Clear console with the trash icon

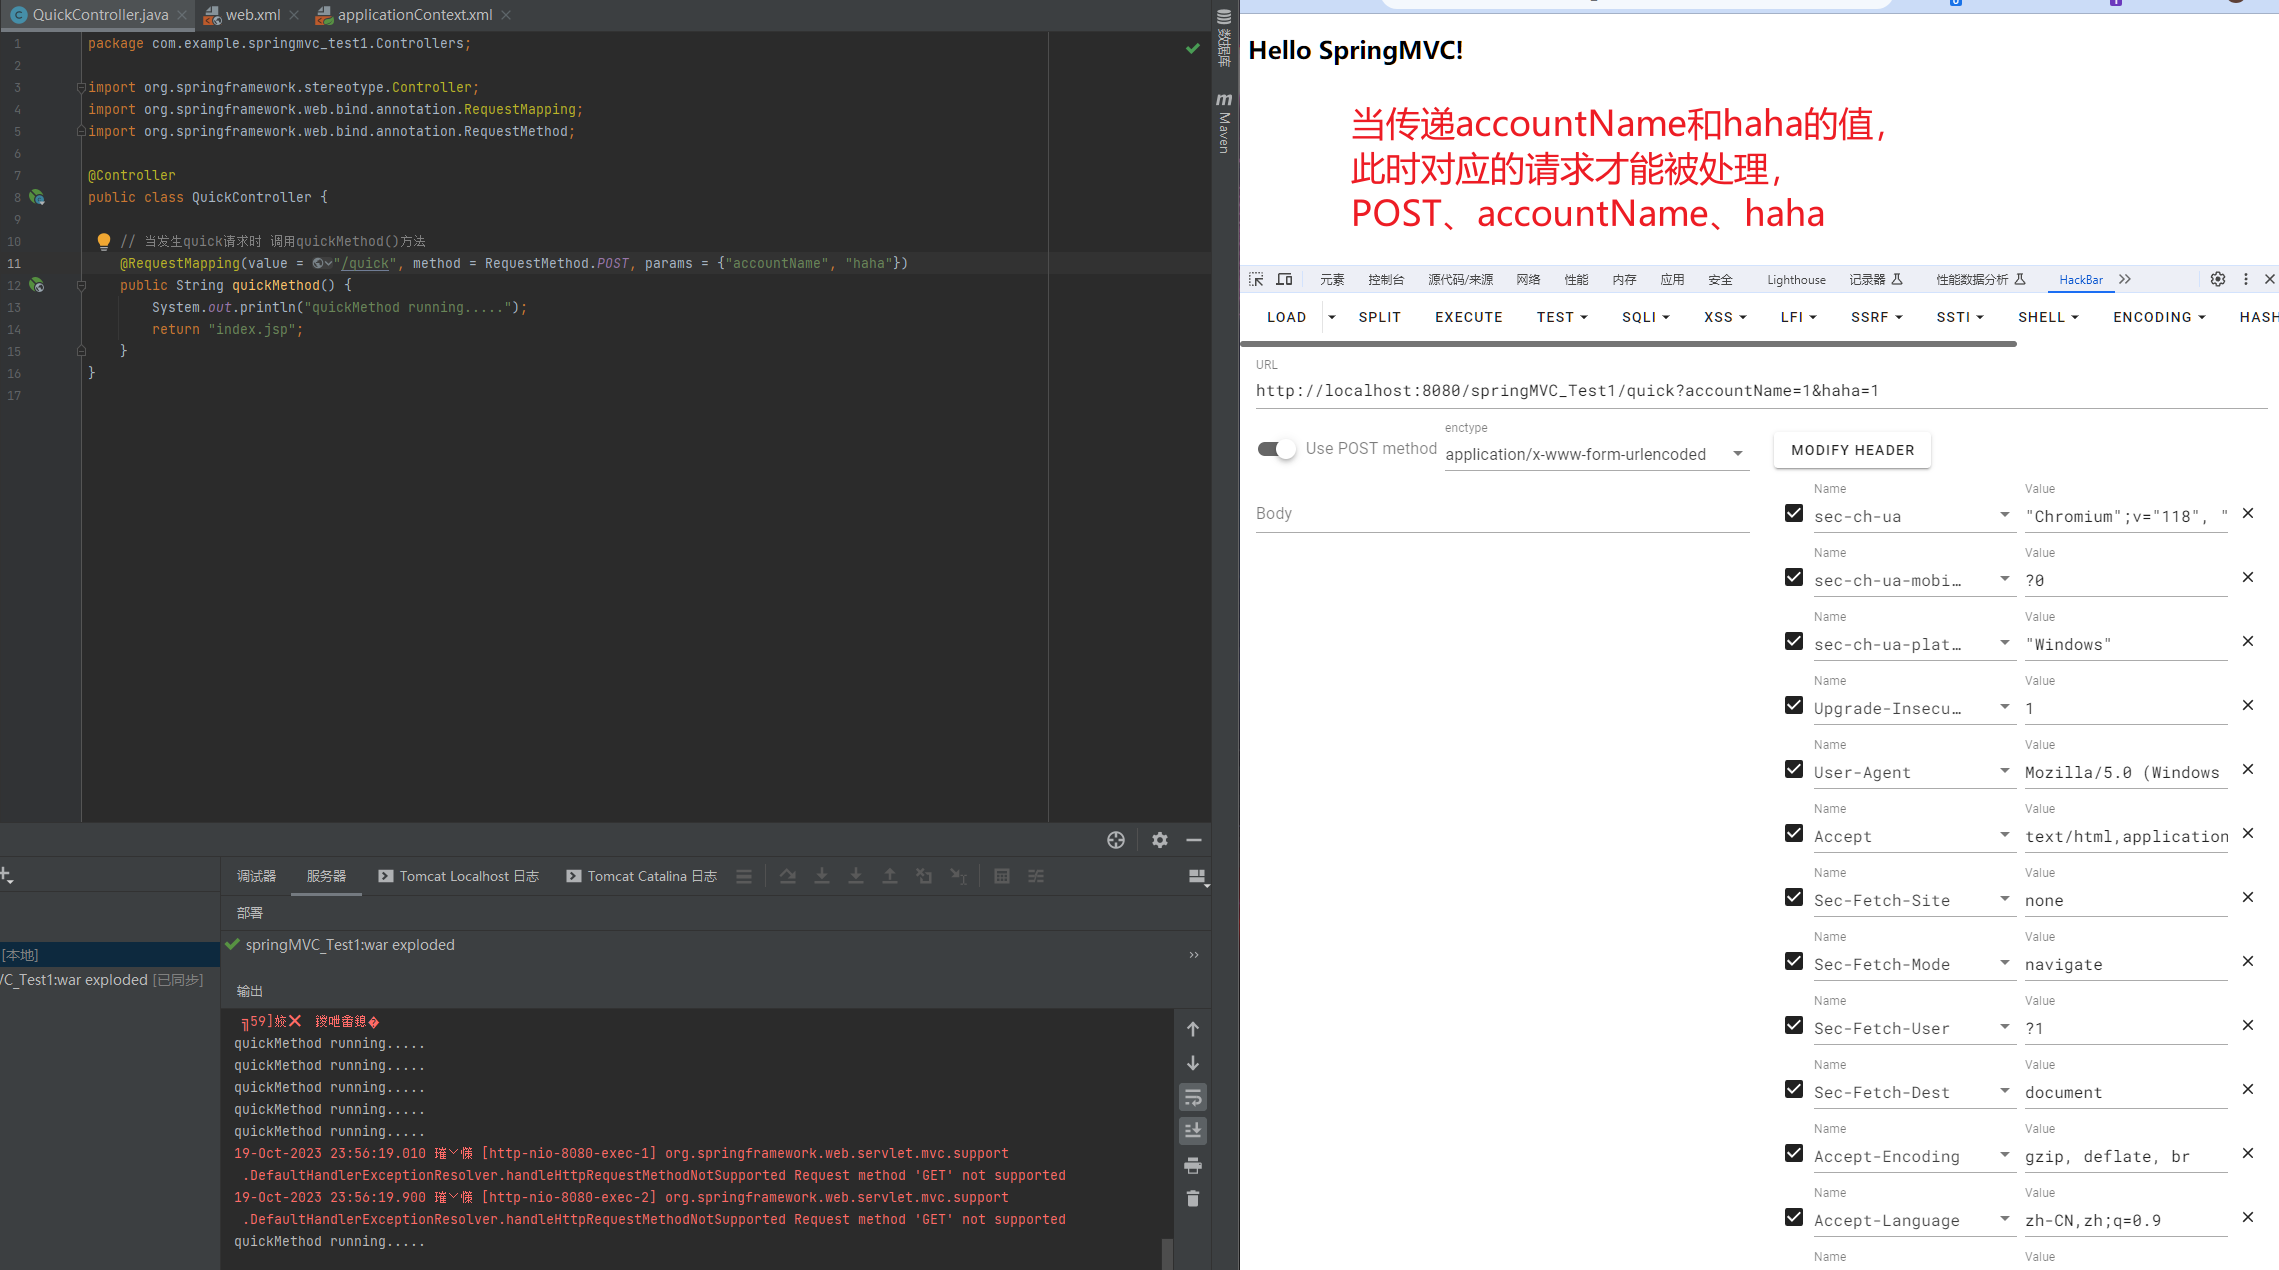point(1193,1198)
